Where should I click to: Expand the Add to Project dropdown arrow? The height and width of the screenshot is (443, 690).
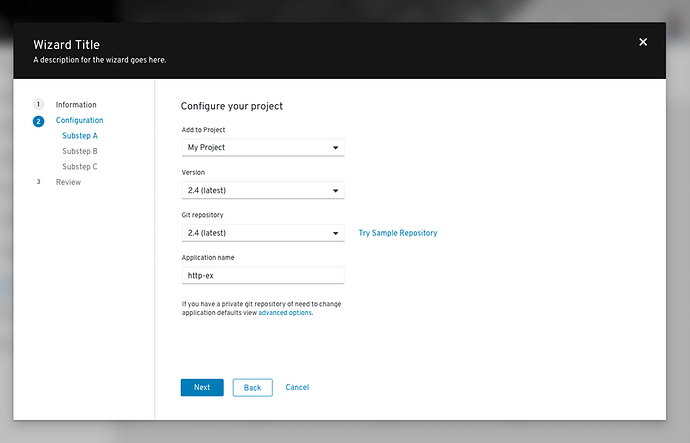pyautogui.click(x=335, y=148)
